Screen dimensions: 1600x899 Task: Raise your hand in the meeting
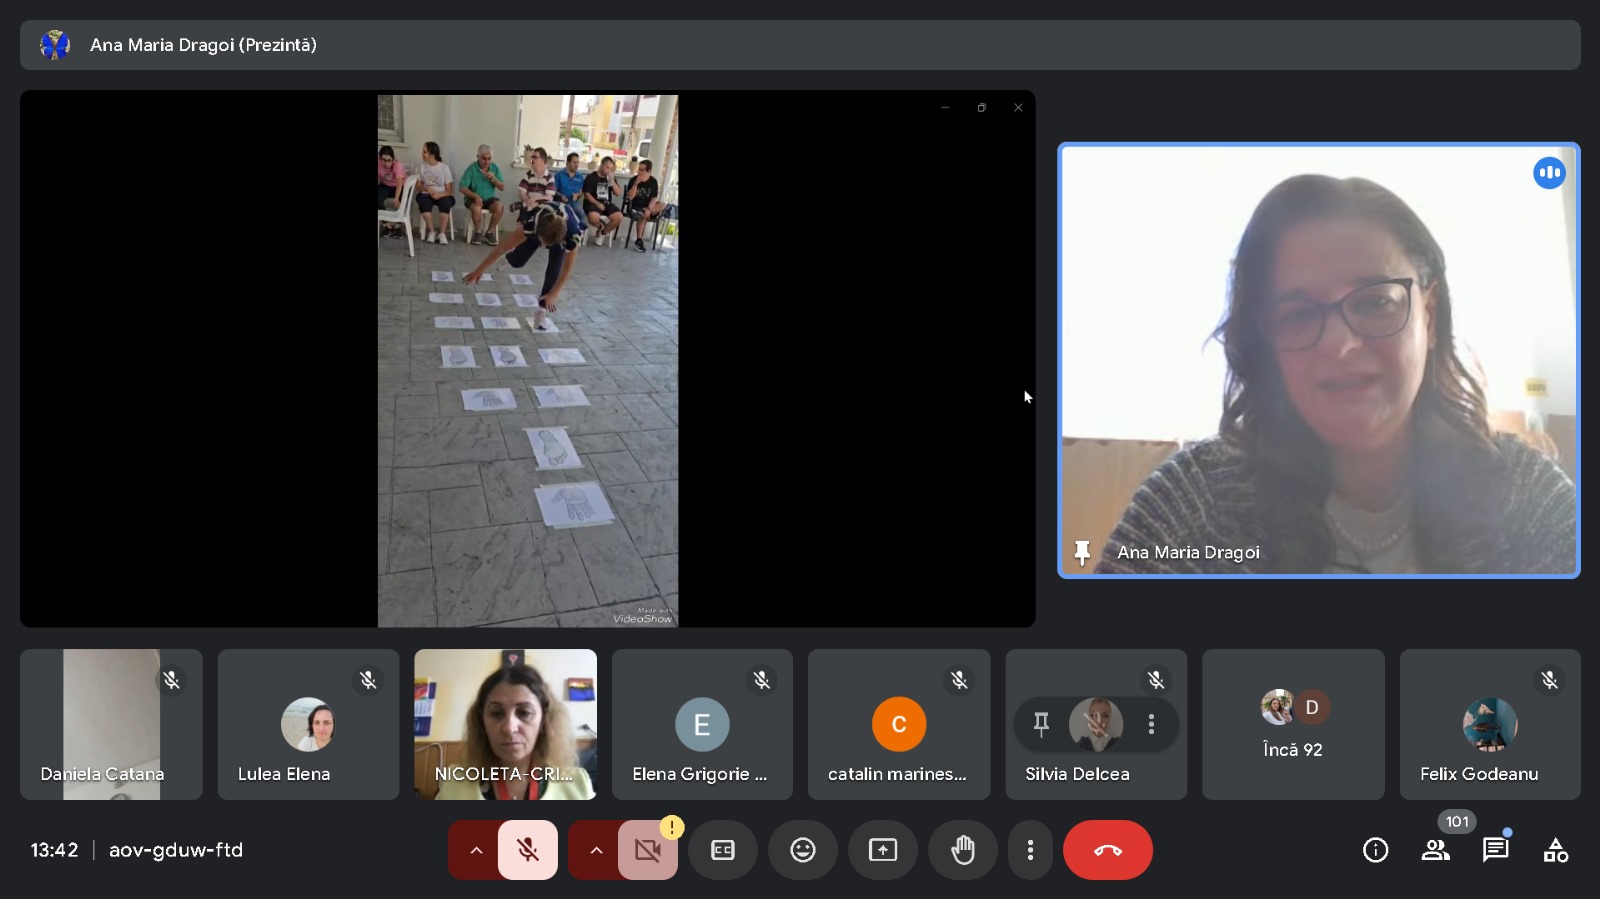click(x=962, y=850)
